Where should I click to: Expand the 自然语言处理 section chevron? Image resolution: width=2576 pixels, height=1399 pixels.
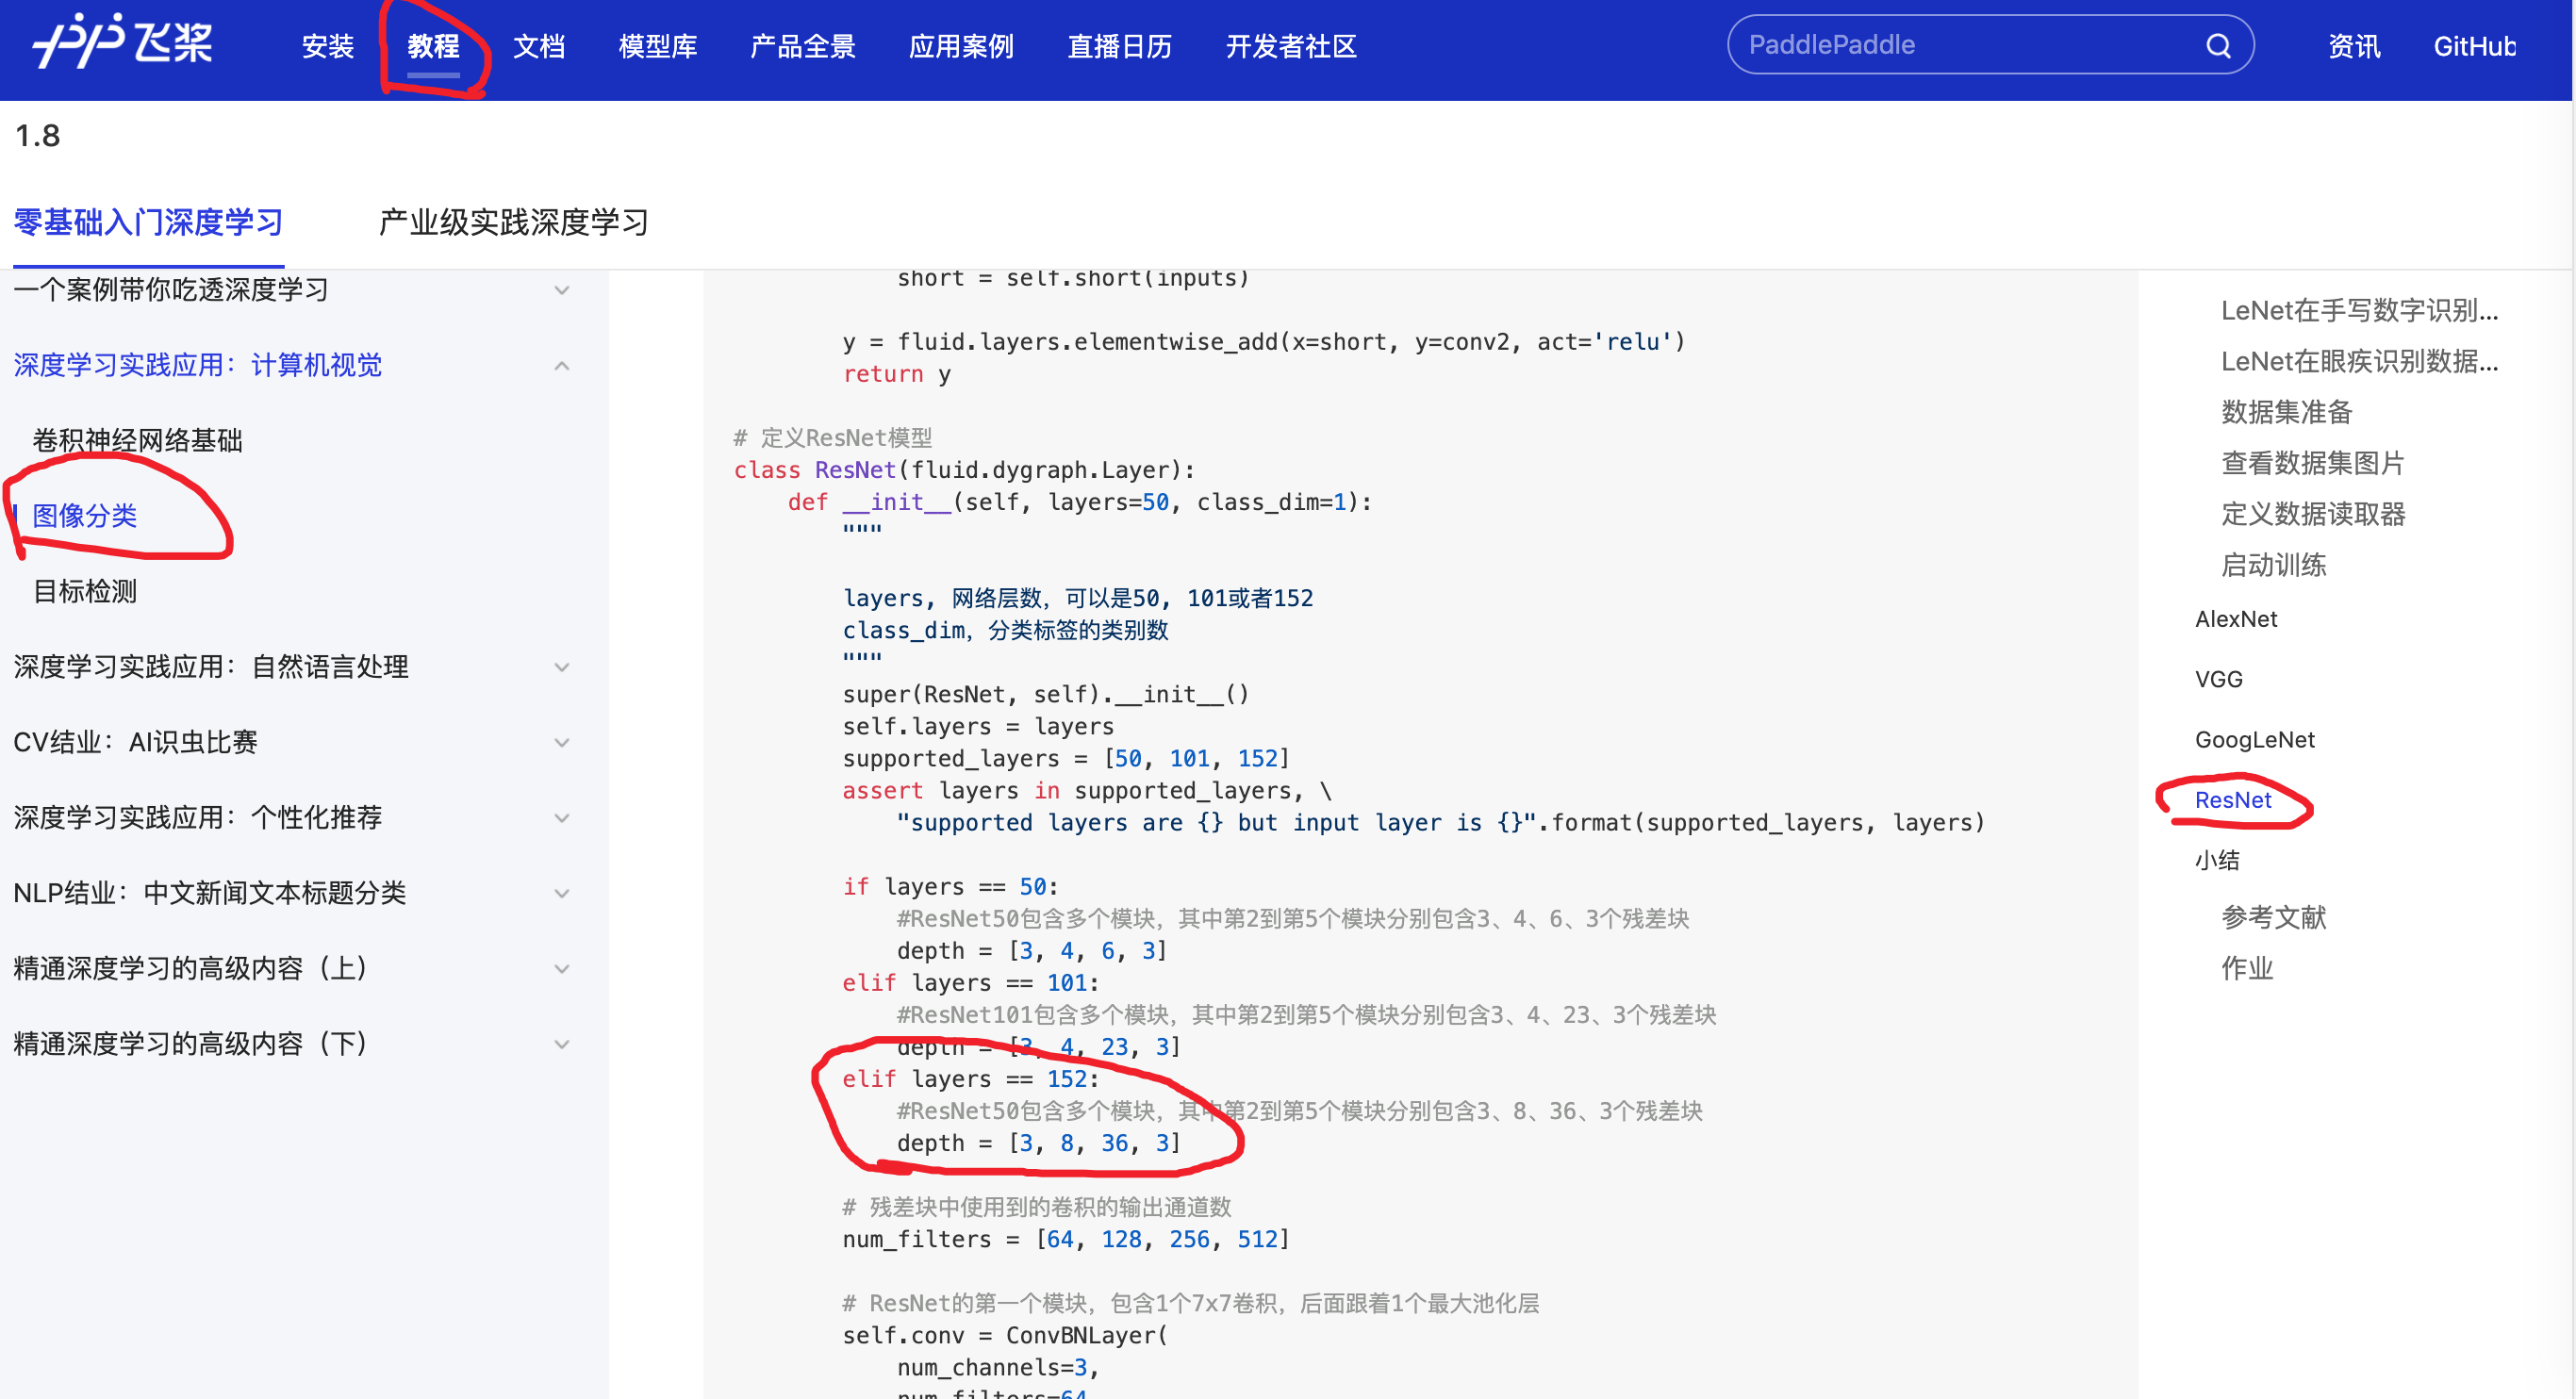(x=562, y=667)
